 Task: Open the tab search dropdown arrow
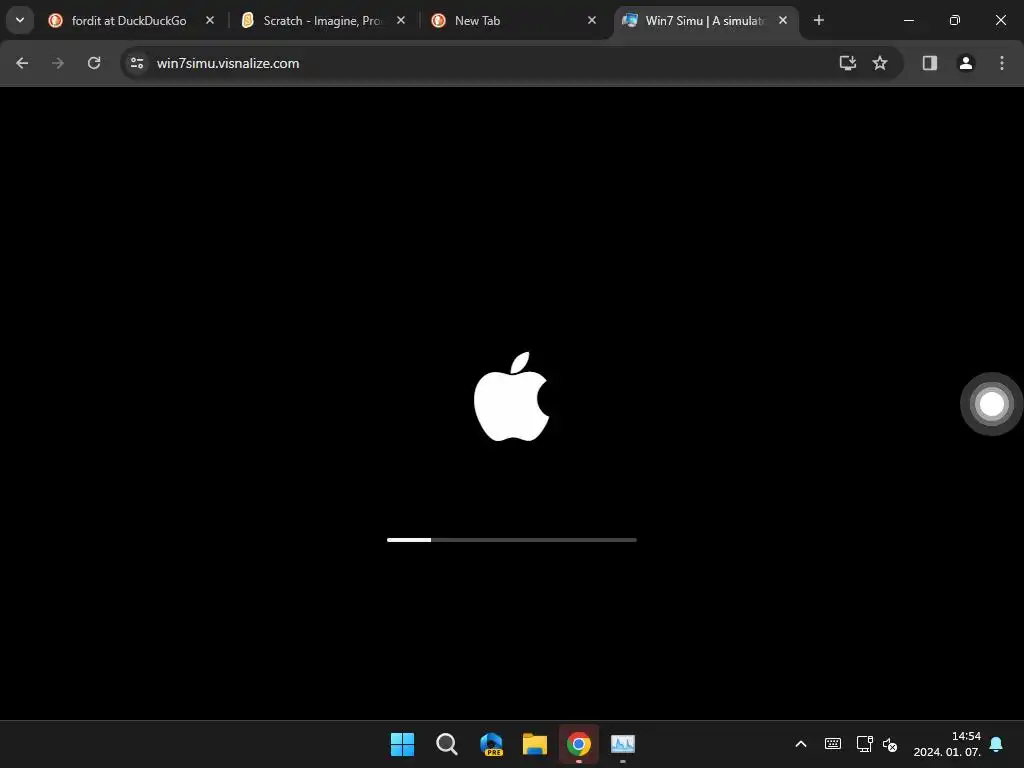pos(20,20)
